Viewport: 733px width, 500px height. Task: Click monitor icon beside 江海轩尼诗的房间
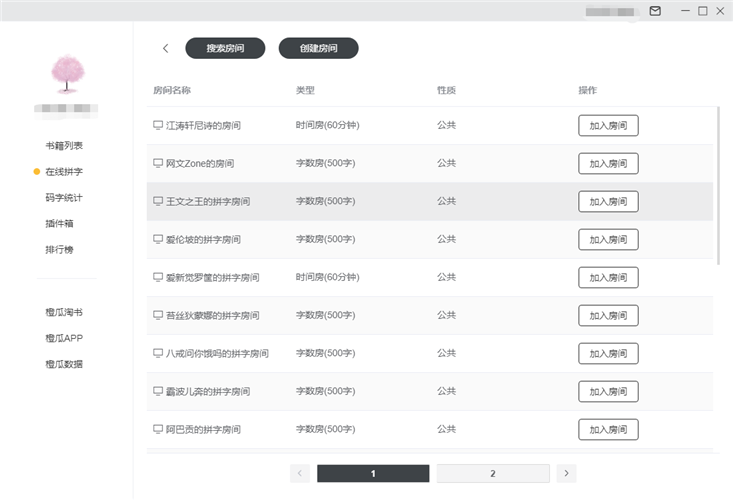point(157,125)
